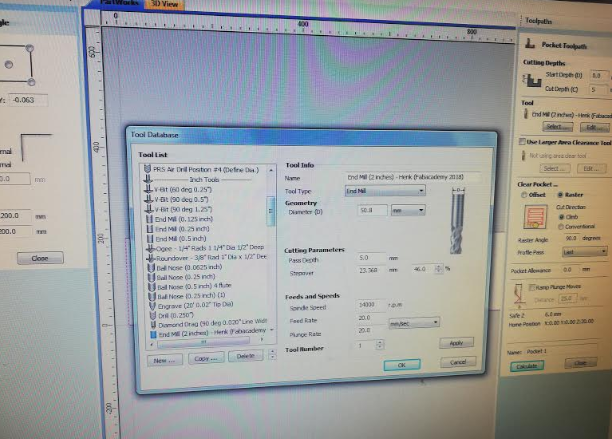Viewport: 612px width, 439px height.
Task: Click the Cutting Depths diagram icon
Action: pyautogui.click(x=532, y=81)
